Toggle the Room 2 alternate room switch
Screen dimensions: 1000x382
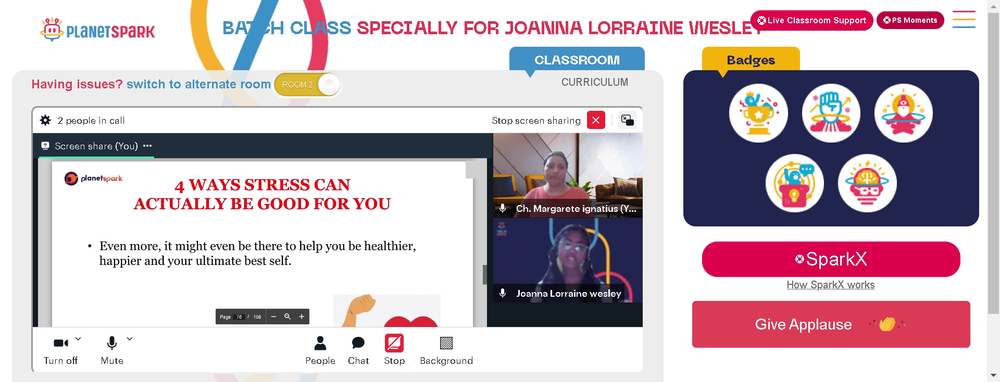pyautogui.click(x=307, y=85)
